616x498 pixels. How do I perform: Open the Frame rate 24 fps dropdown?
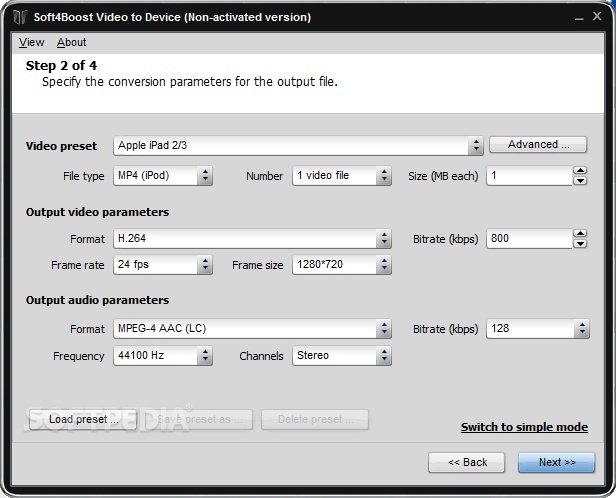[163, 265]
